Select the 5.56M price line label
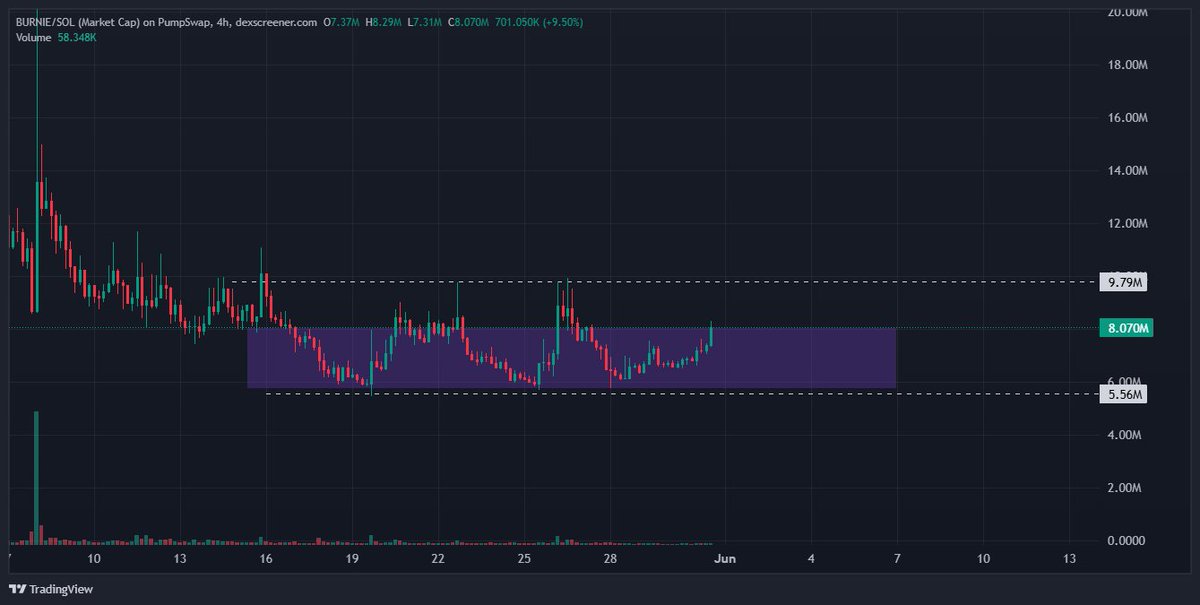 [1125, 394]
